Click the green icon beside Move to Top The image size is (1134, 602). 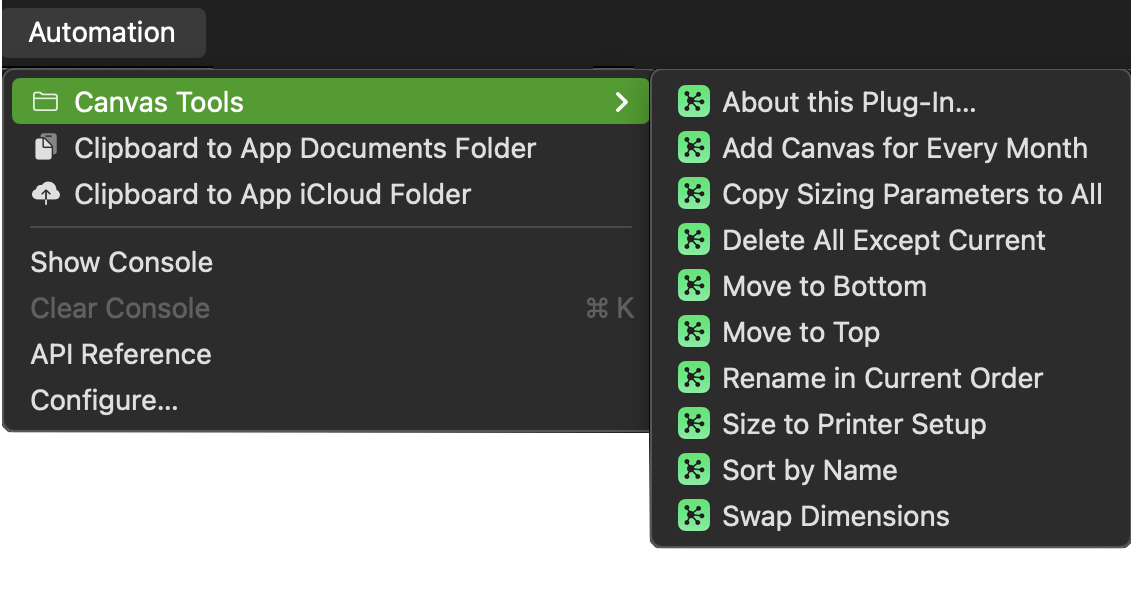point(693,332)
